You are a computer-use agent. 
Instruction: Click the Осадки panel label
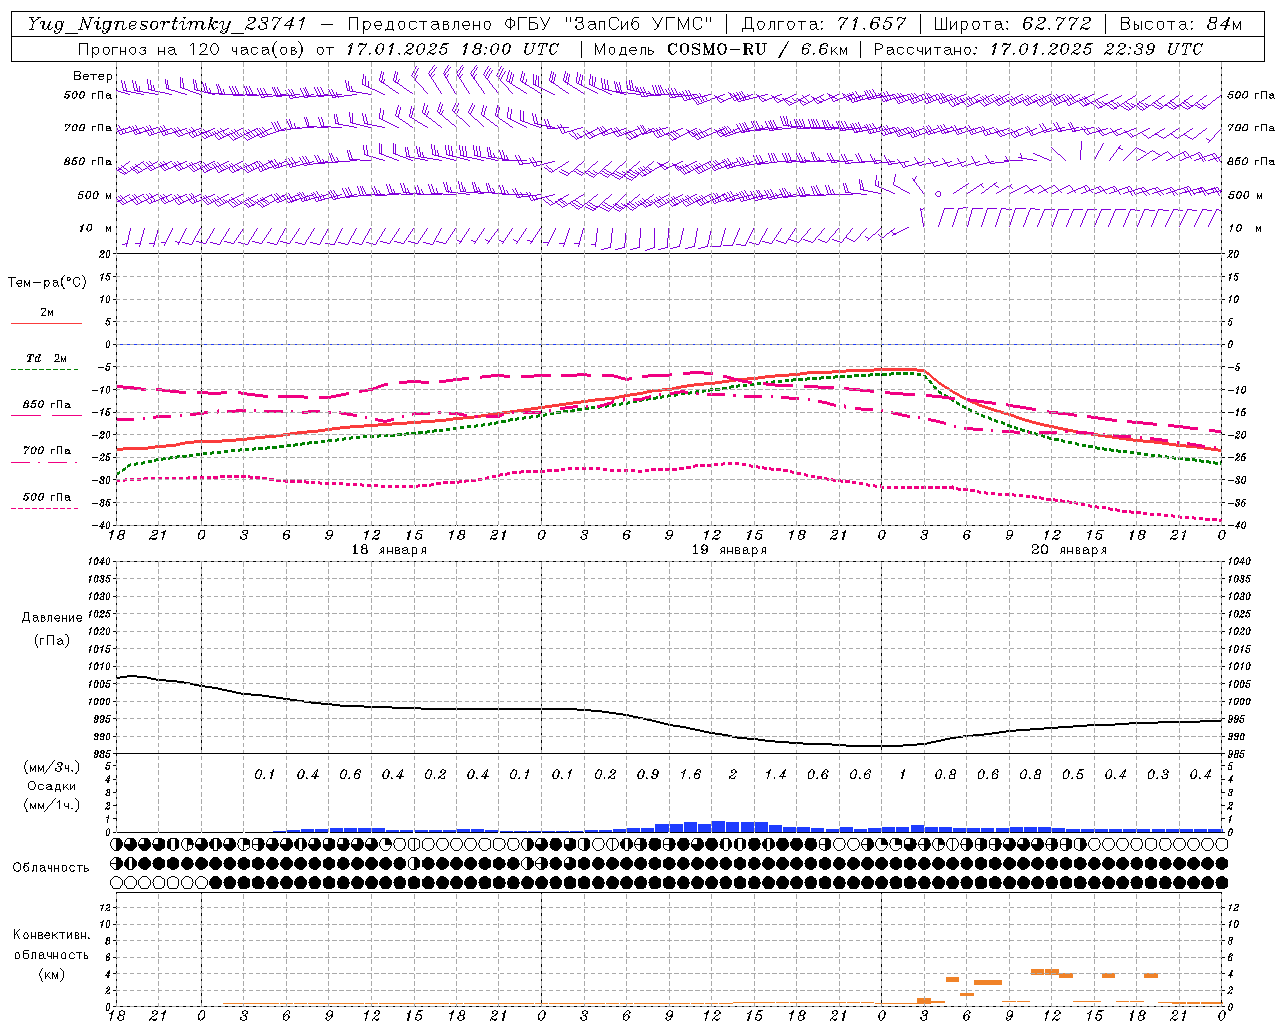click(52, 786)
